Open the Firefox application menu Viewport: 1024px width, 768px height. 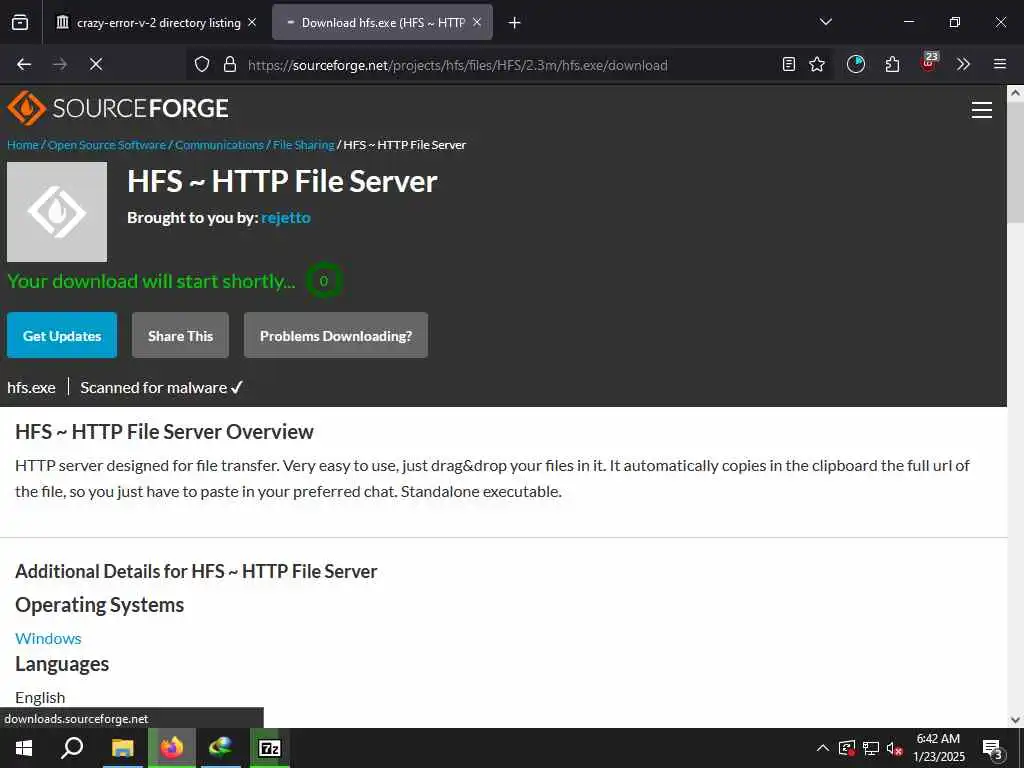click(x=1000, y=64)
